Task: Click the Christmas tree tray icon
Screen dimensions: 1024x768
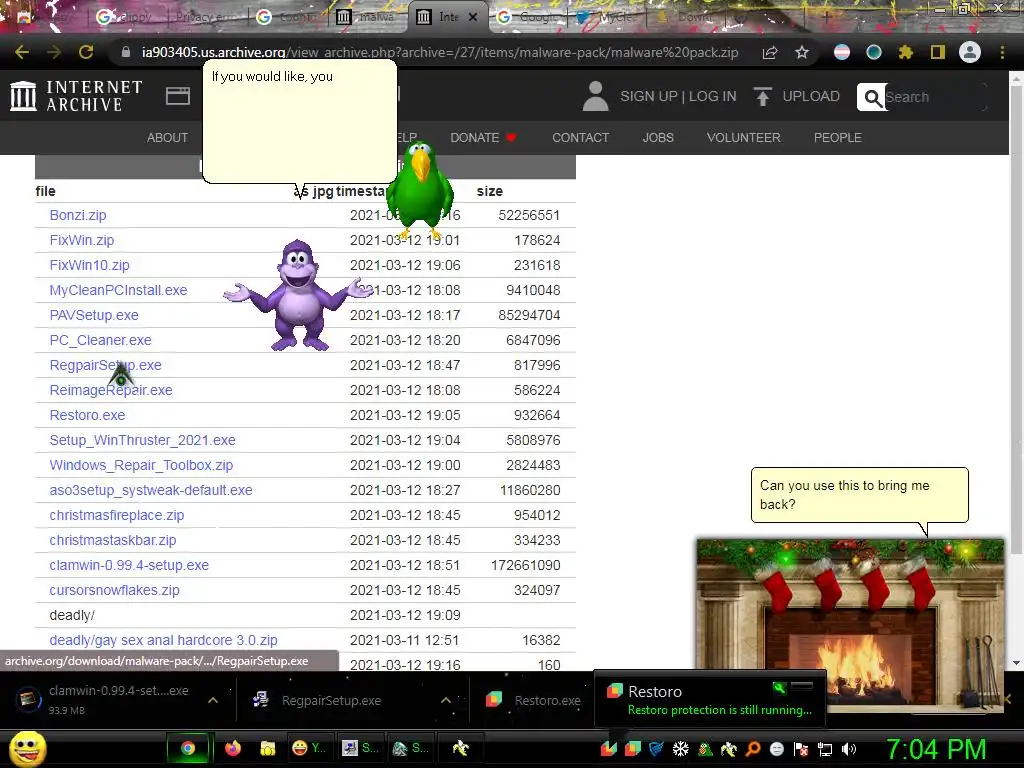Action: [705, 749]
